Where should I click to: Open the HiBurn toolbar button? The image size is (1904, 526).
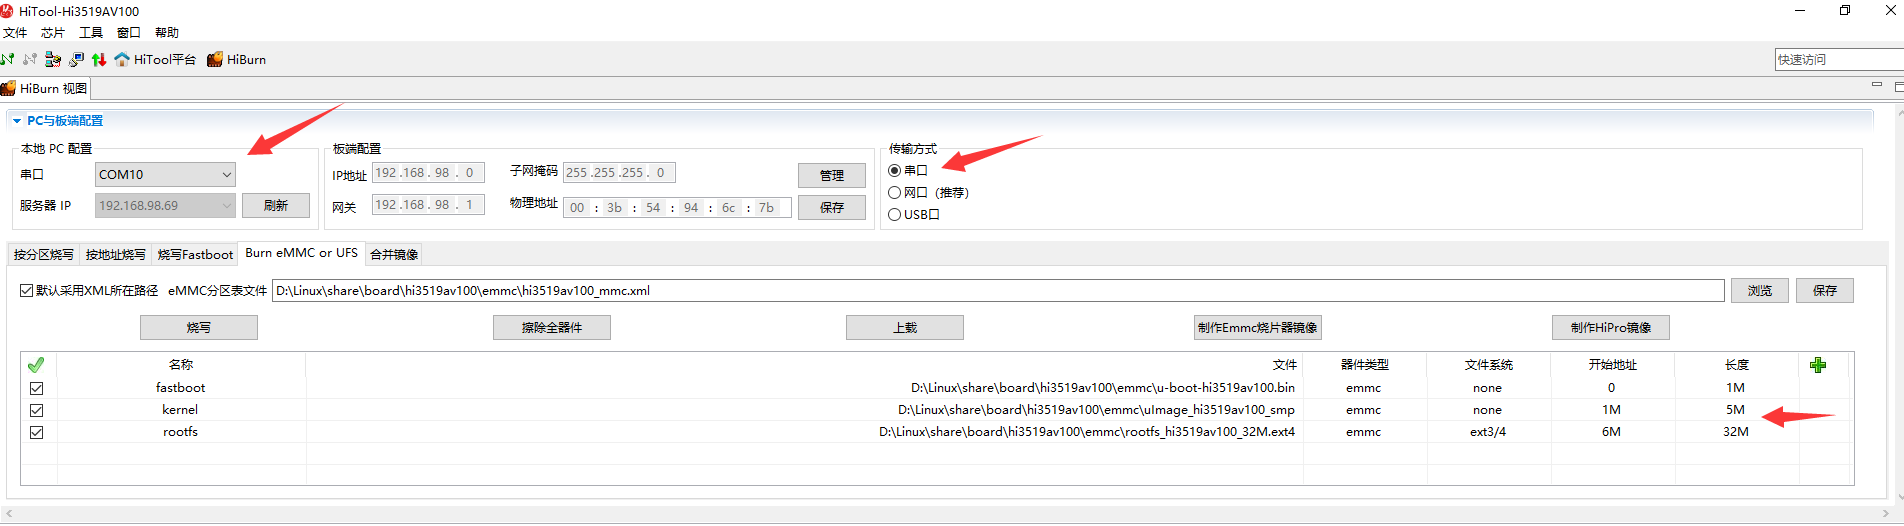point(236,59)
